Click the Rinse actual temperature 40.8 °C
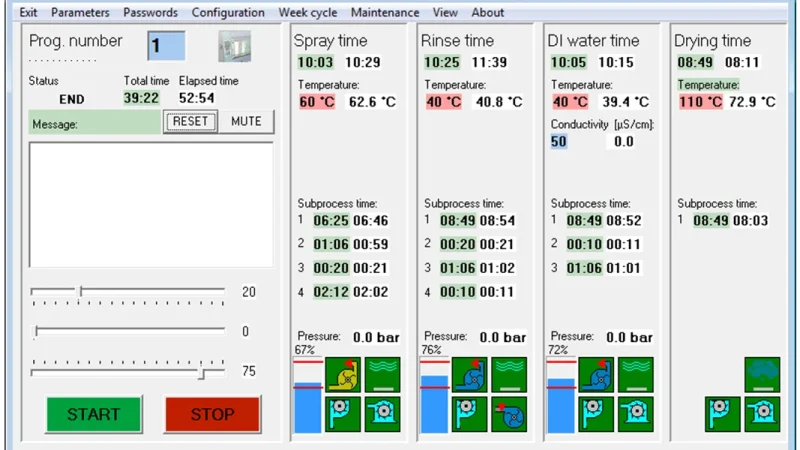The height and width of the screenshot is (450, 800). click(x=499, y=102)
